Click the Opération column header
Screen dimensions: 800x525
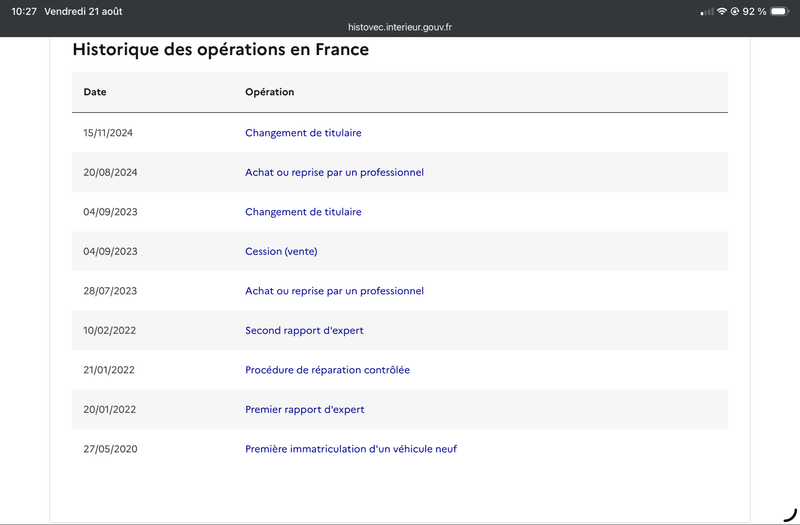(269, 92)
